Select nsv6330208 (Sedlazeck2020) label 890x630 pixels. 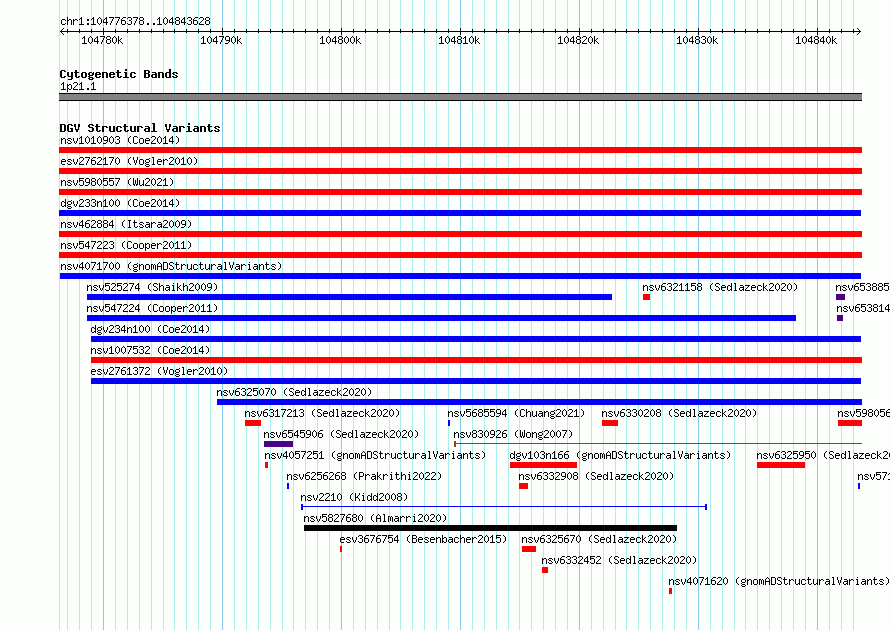point(679,413)
